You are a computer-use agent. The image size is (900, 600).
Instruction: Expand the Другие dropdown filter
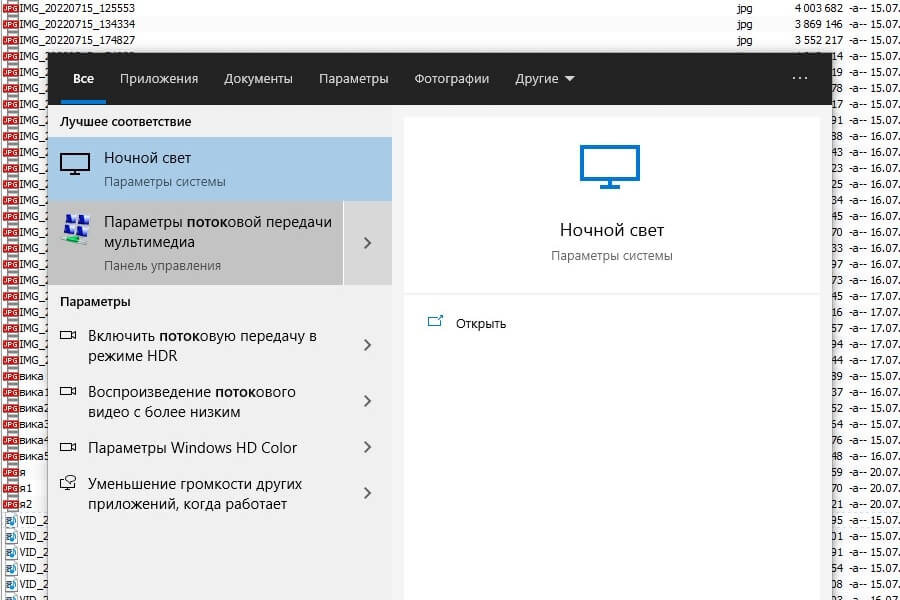(544, 79)
